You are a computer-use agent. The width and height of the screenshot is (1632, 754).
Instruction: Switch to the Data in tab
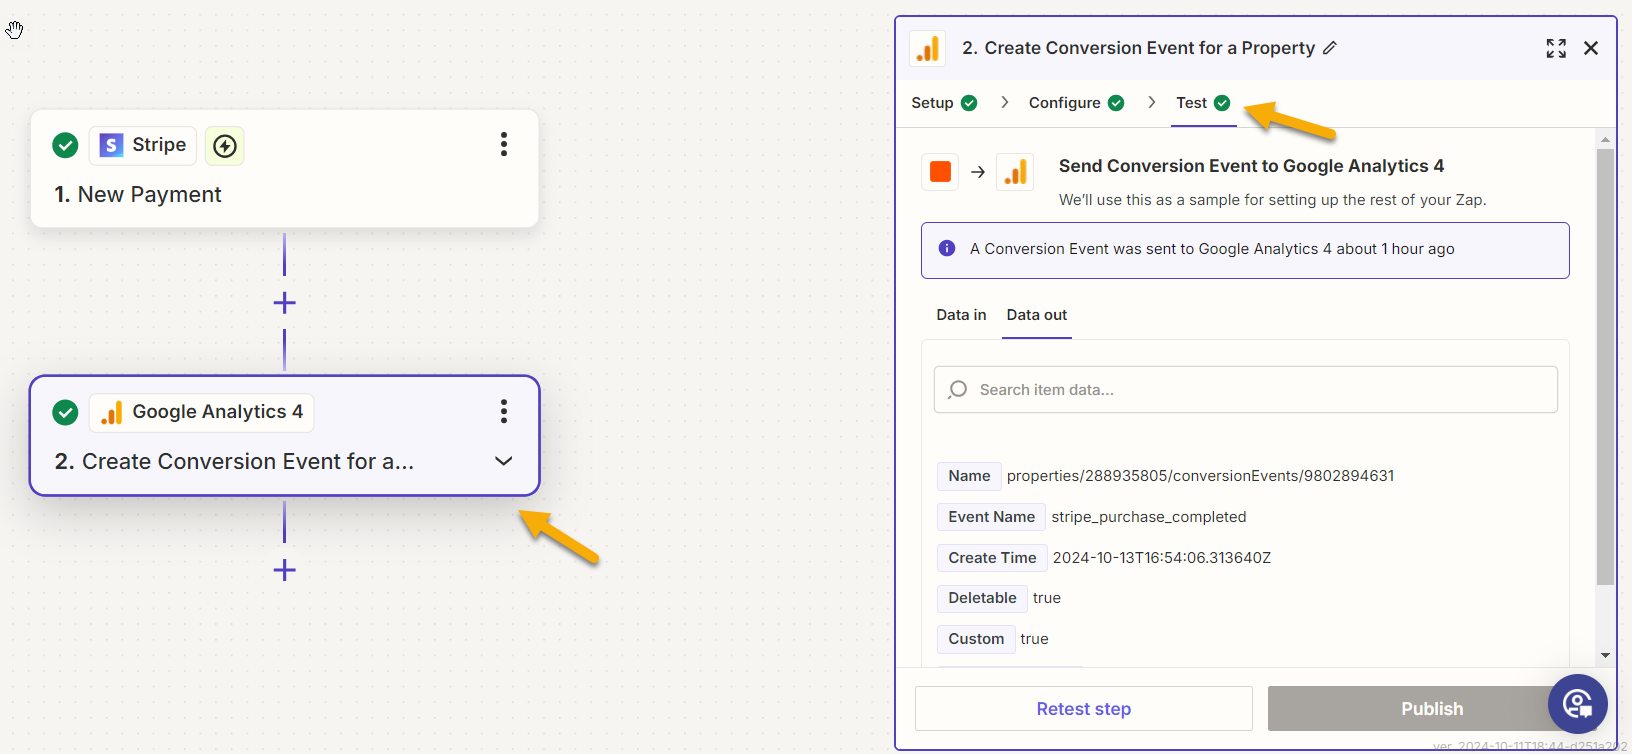961,315
